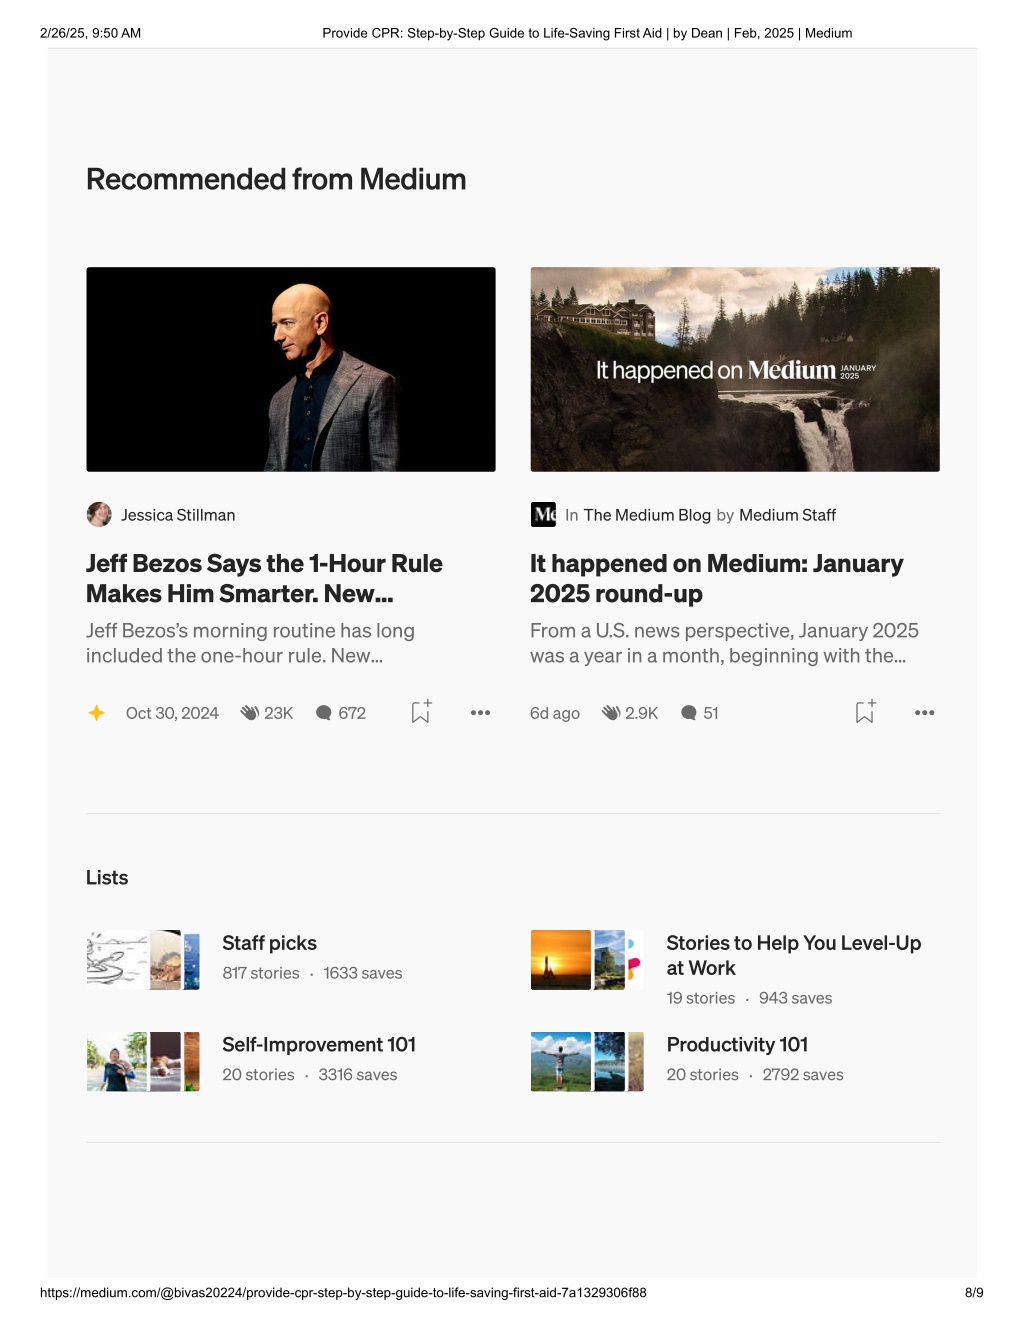Visit Jessica Stillman author link
This screenshot has height=1325, width=1024.
pyautogui.click(x=178, y=515)
